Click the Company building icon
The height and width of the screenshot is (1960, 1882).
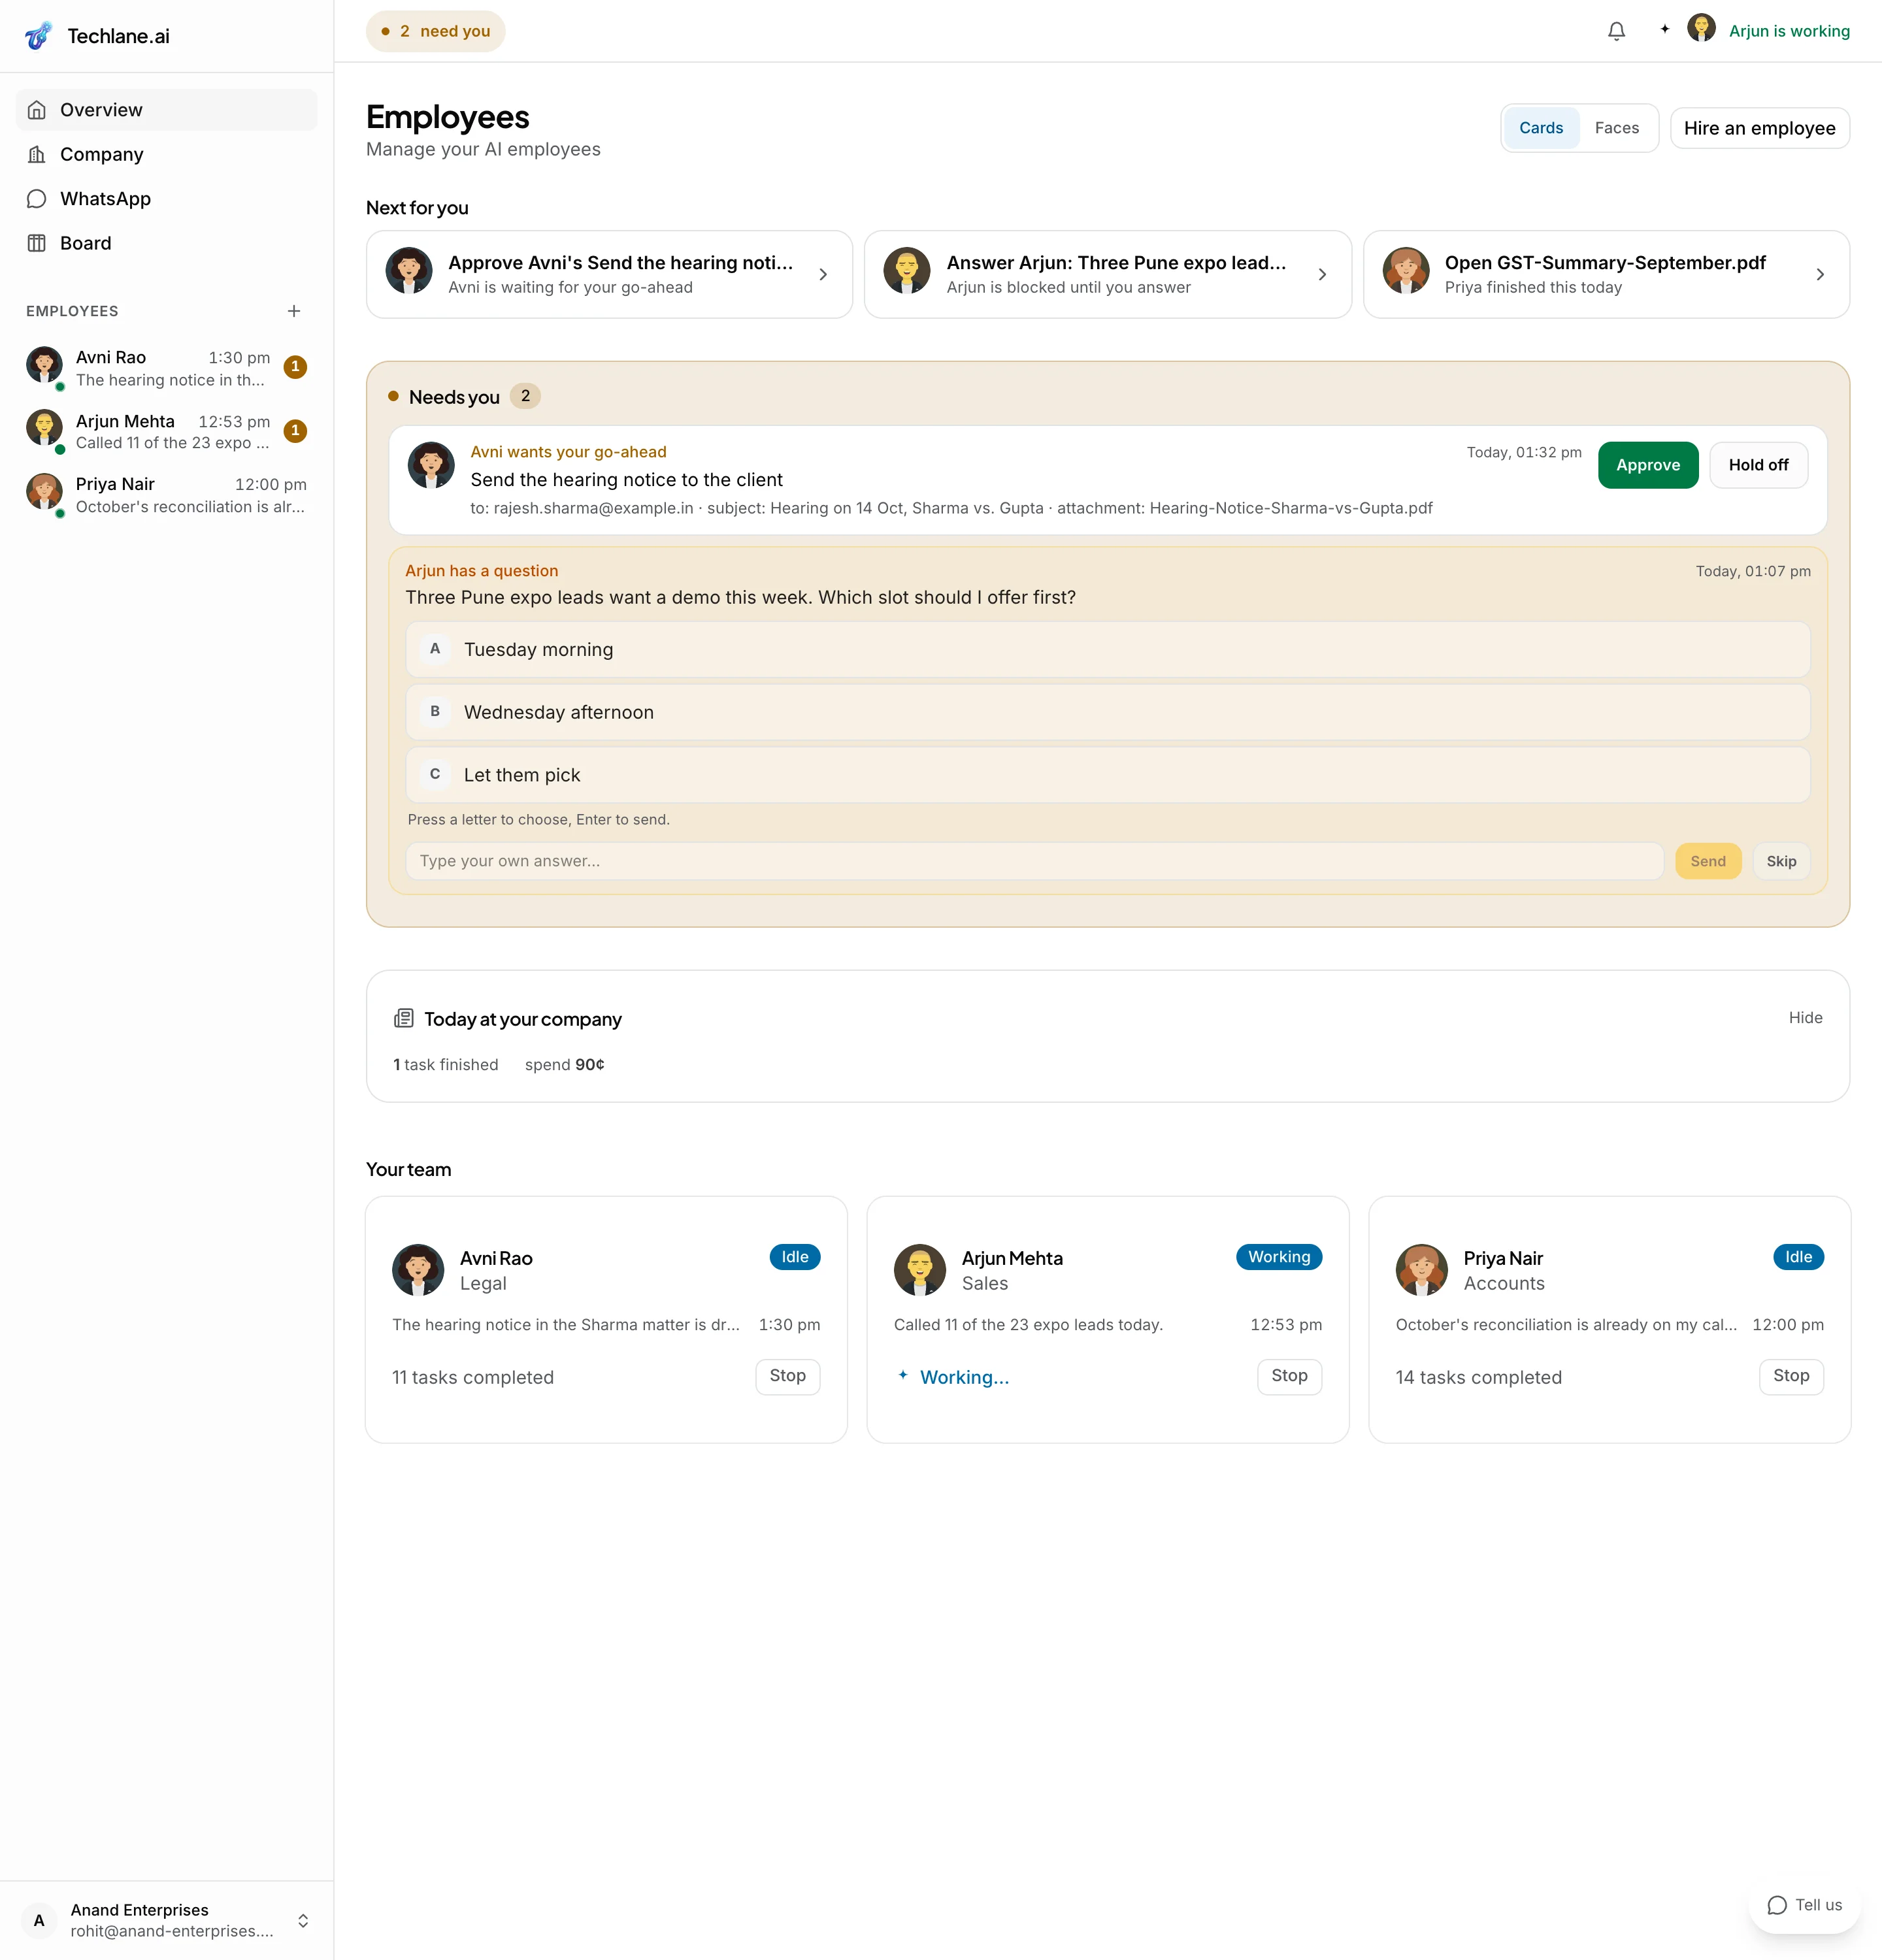(x=37, y=154)
